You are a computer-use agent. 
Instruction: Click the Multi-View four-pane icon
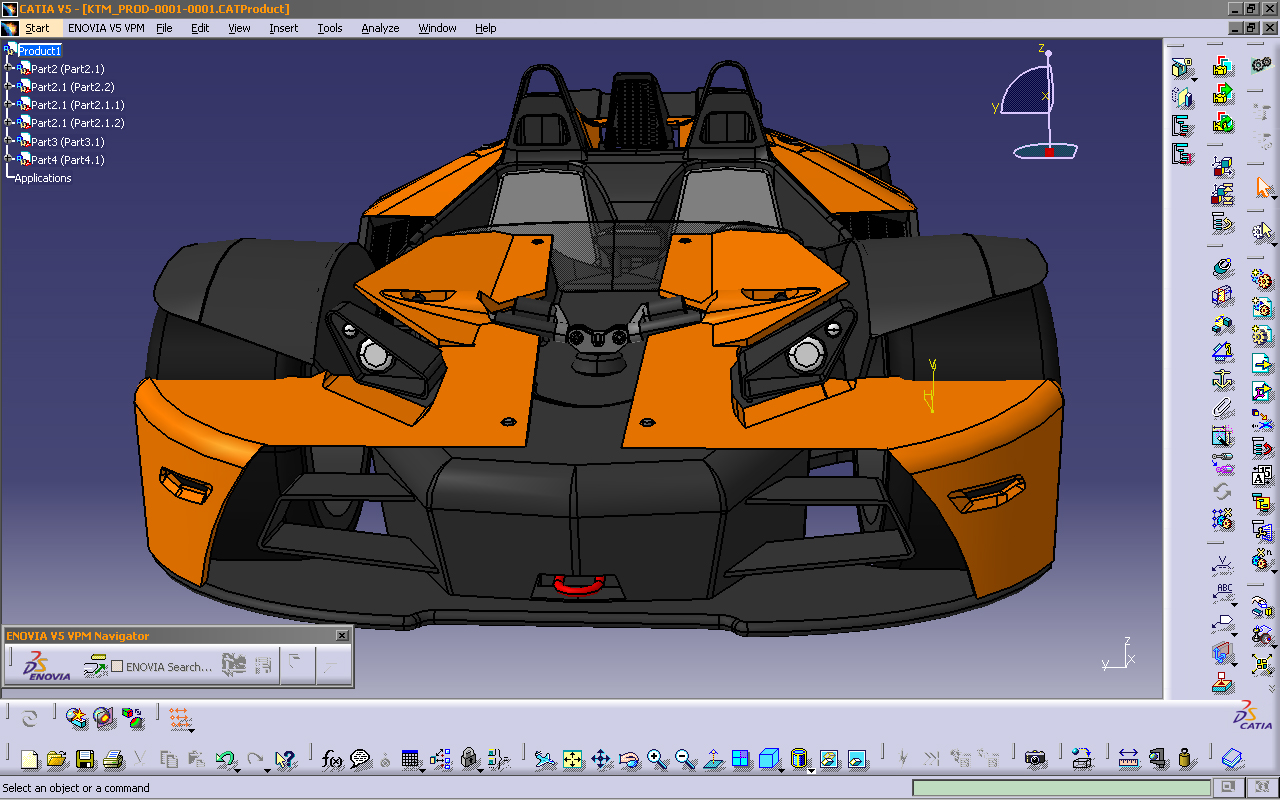pos(741,760)
